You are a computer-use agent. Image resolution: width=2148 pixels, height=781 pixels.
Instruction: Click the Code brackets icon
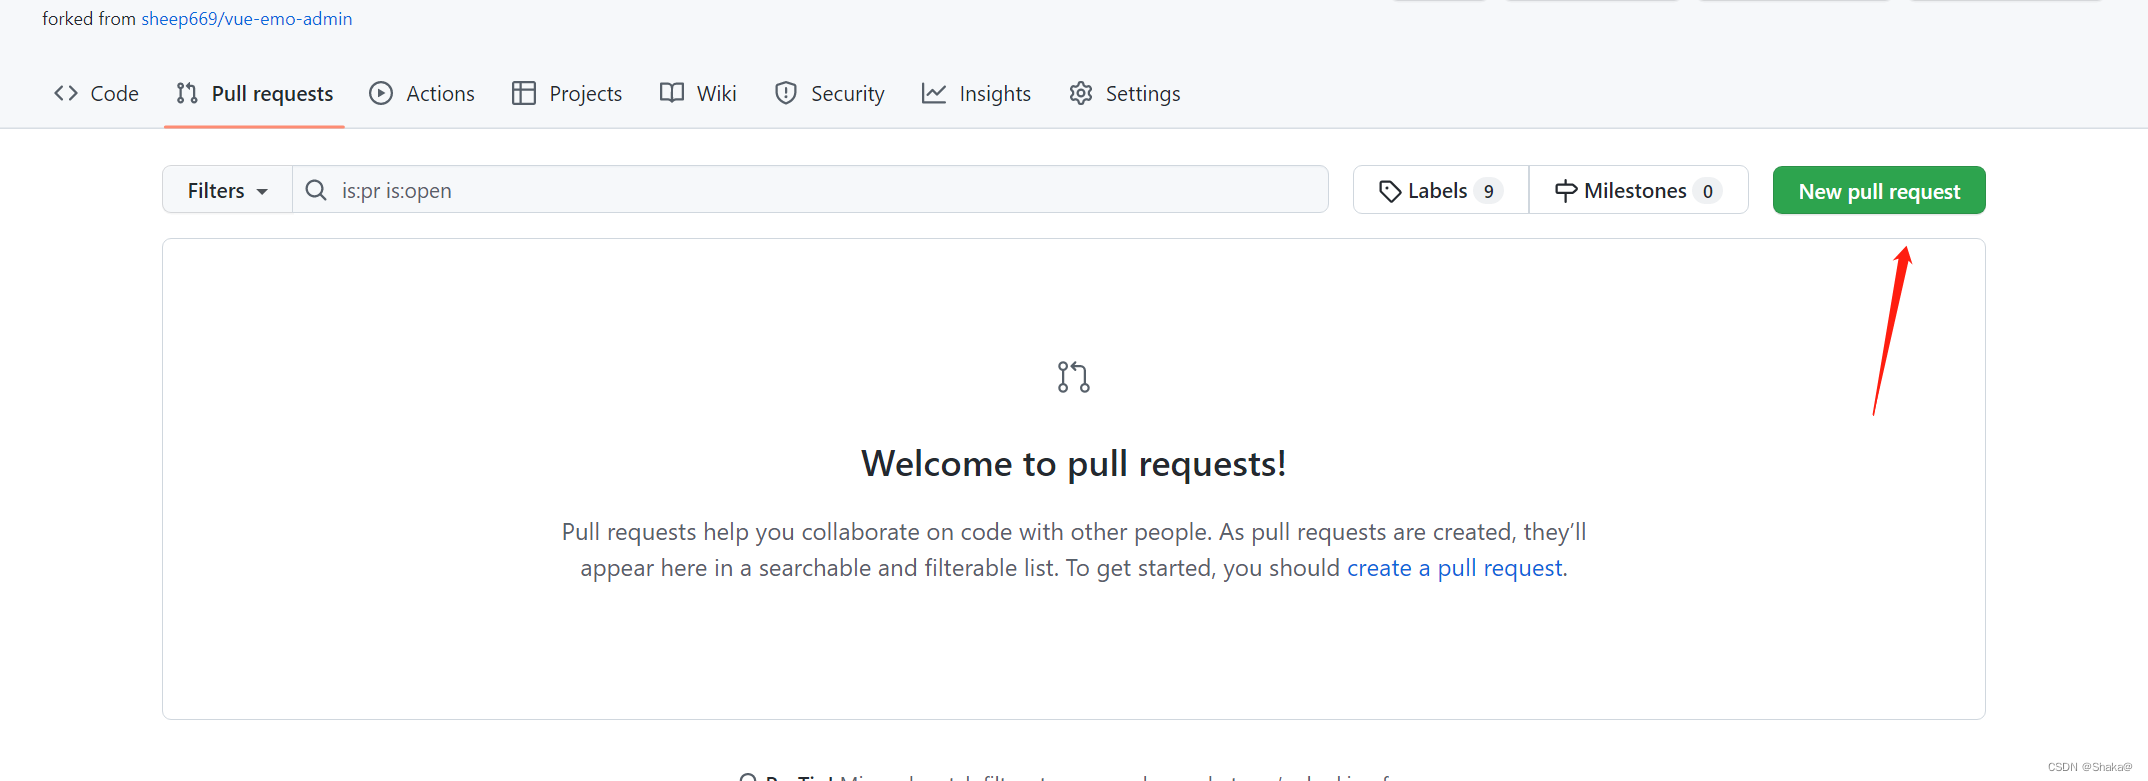pyautogui.click(x=66, y=93)
